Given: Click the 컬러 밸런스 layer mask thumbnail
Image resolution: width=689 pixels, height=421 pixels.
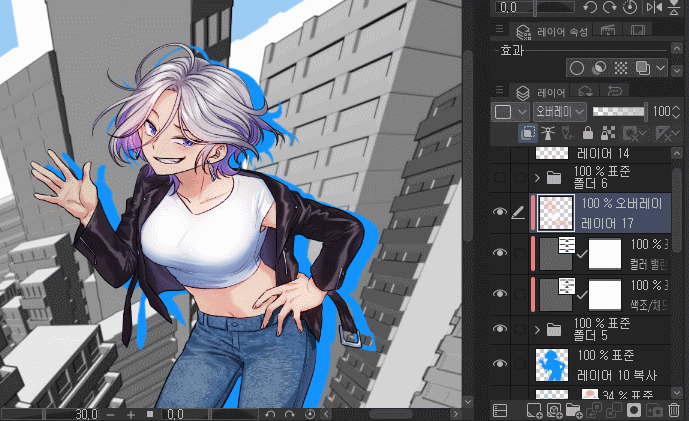Looking at the screenshot, I should tap(605, 254).
